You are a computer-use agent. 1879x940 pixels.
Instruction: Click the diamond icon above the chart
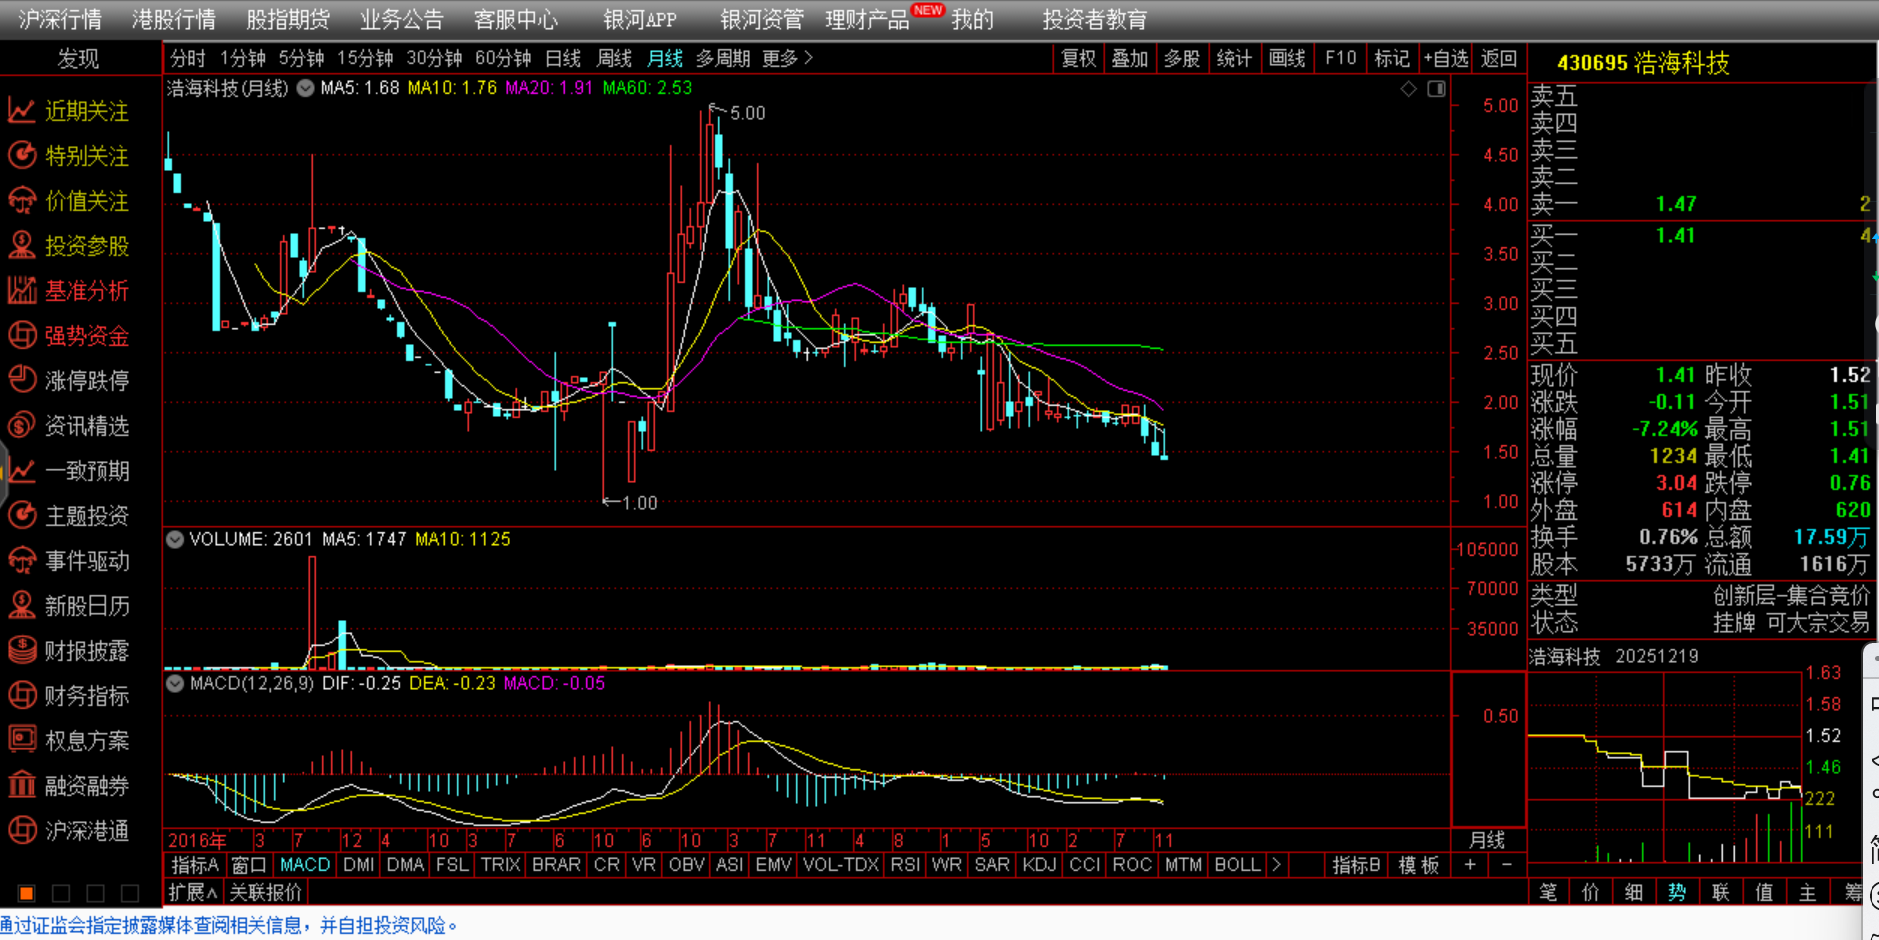click(x=1408, y=89)
